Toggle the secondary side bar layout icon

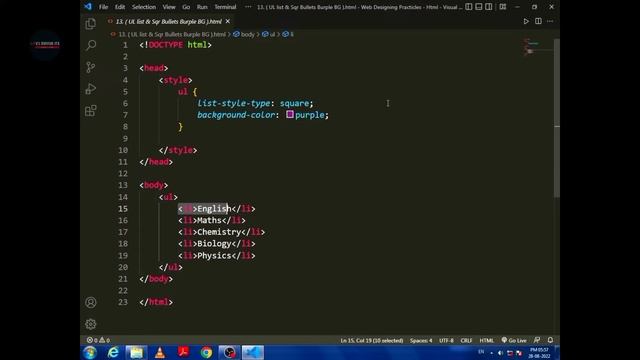(489, 7)
